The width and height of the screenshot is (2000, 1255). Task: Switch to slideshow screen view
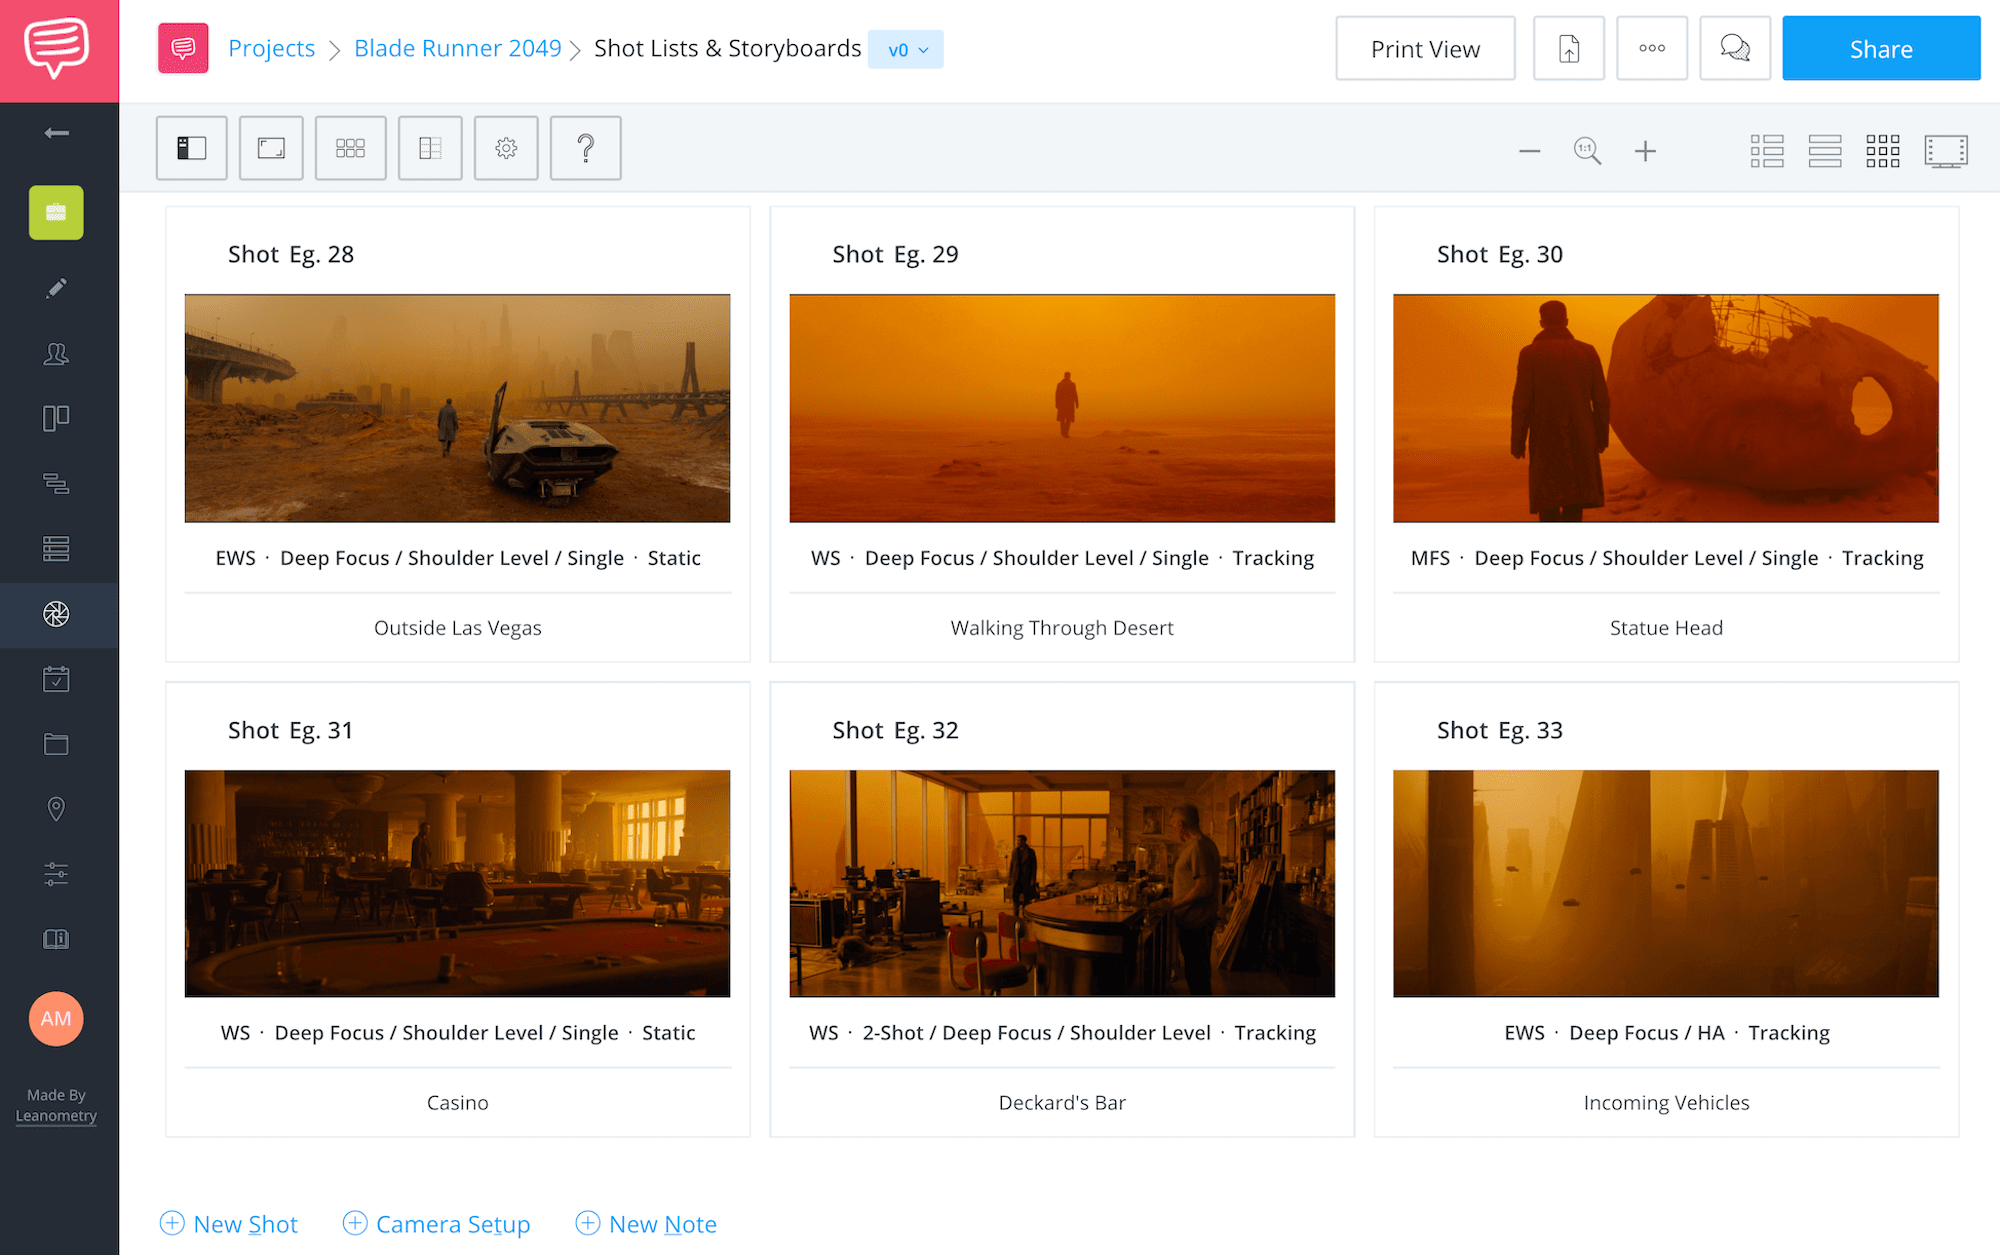(1946, 151)
